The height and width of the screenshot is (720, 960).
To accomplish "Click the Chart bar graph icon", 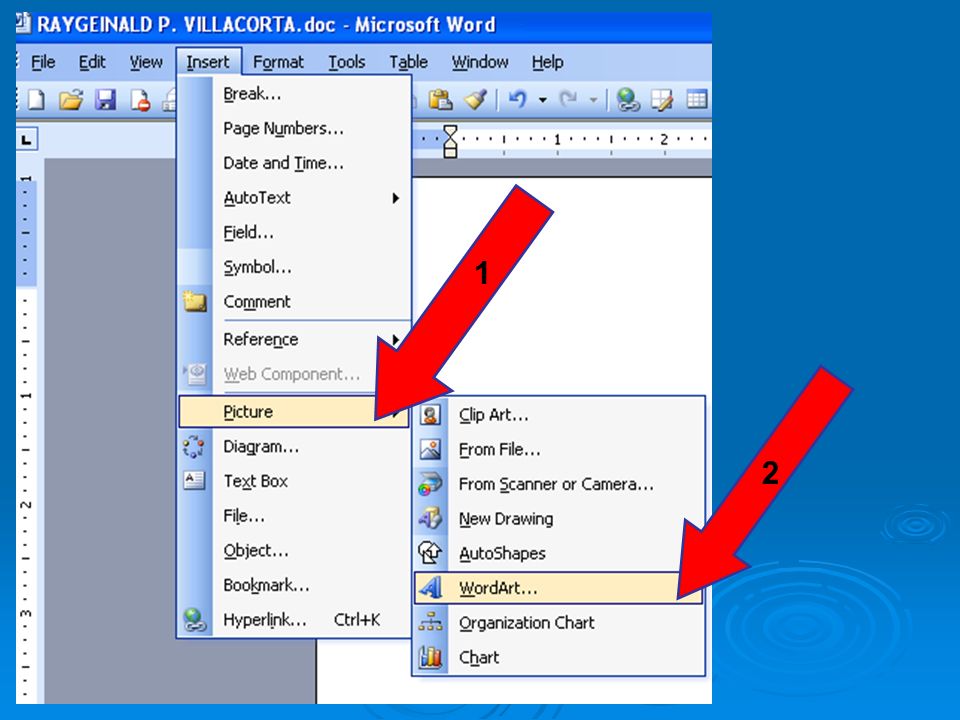I will (430, 657).
